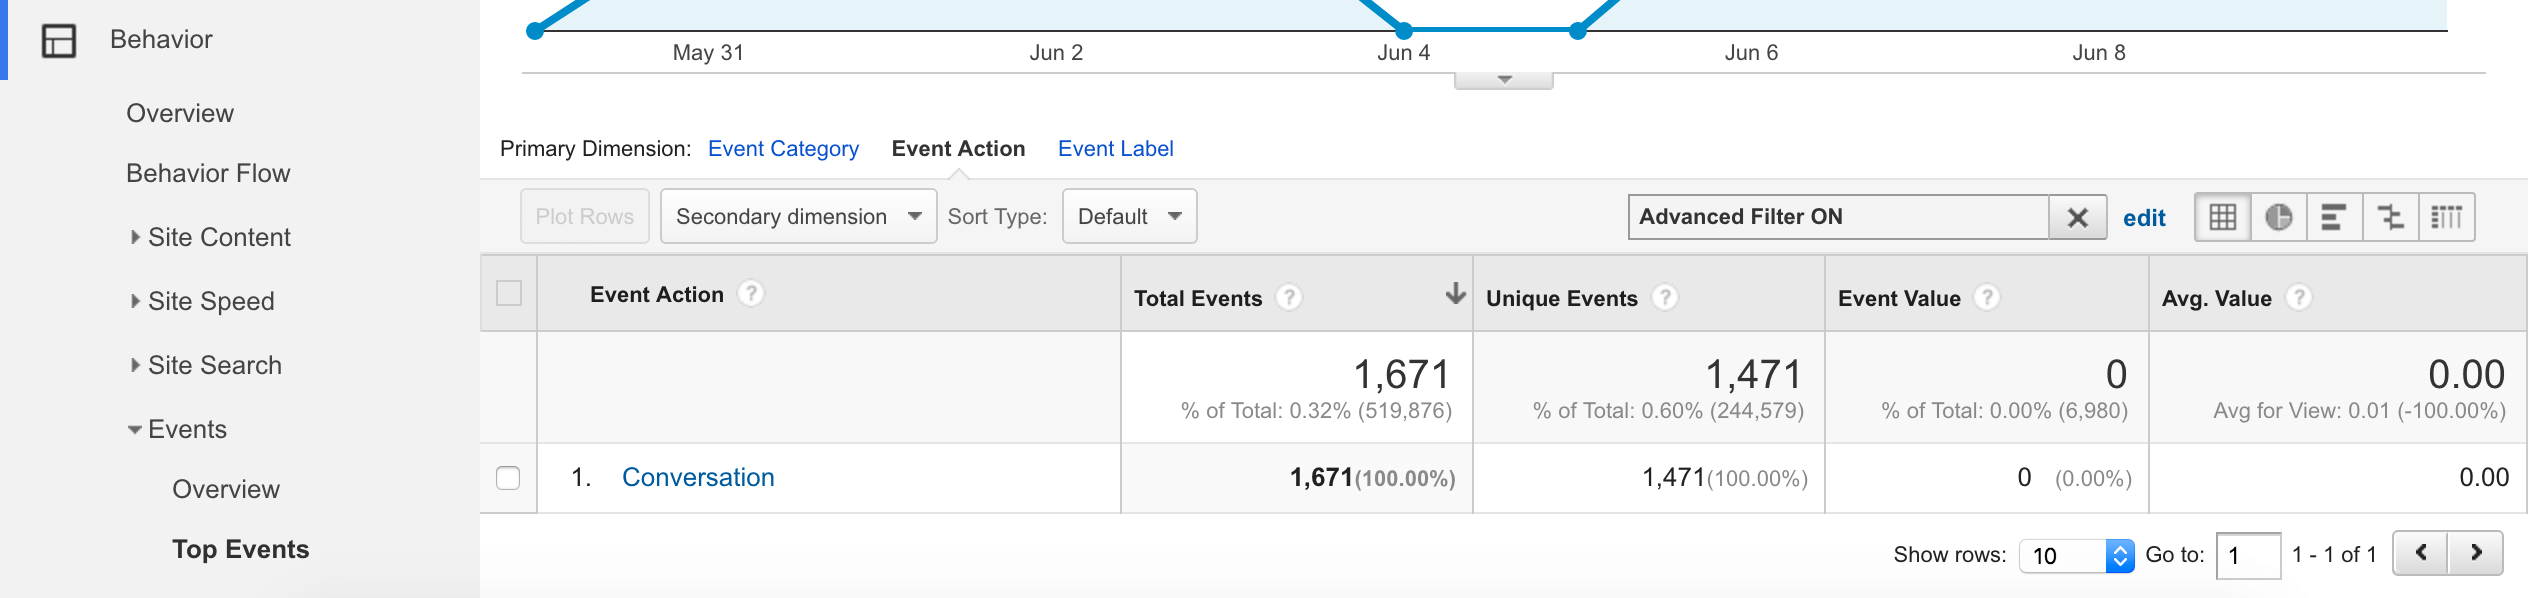The width and height of the screenshot is (2528, 598).
Task: Tick the checkbox for the Conversation row
Action: 508,478
